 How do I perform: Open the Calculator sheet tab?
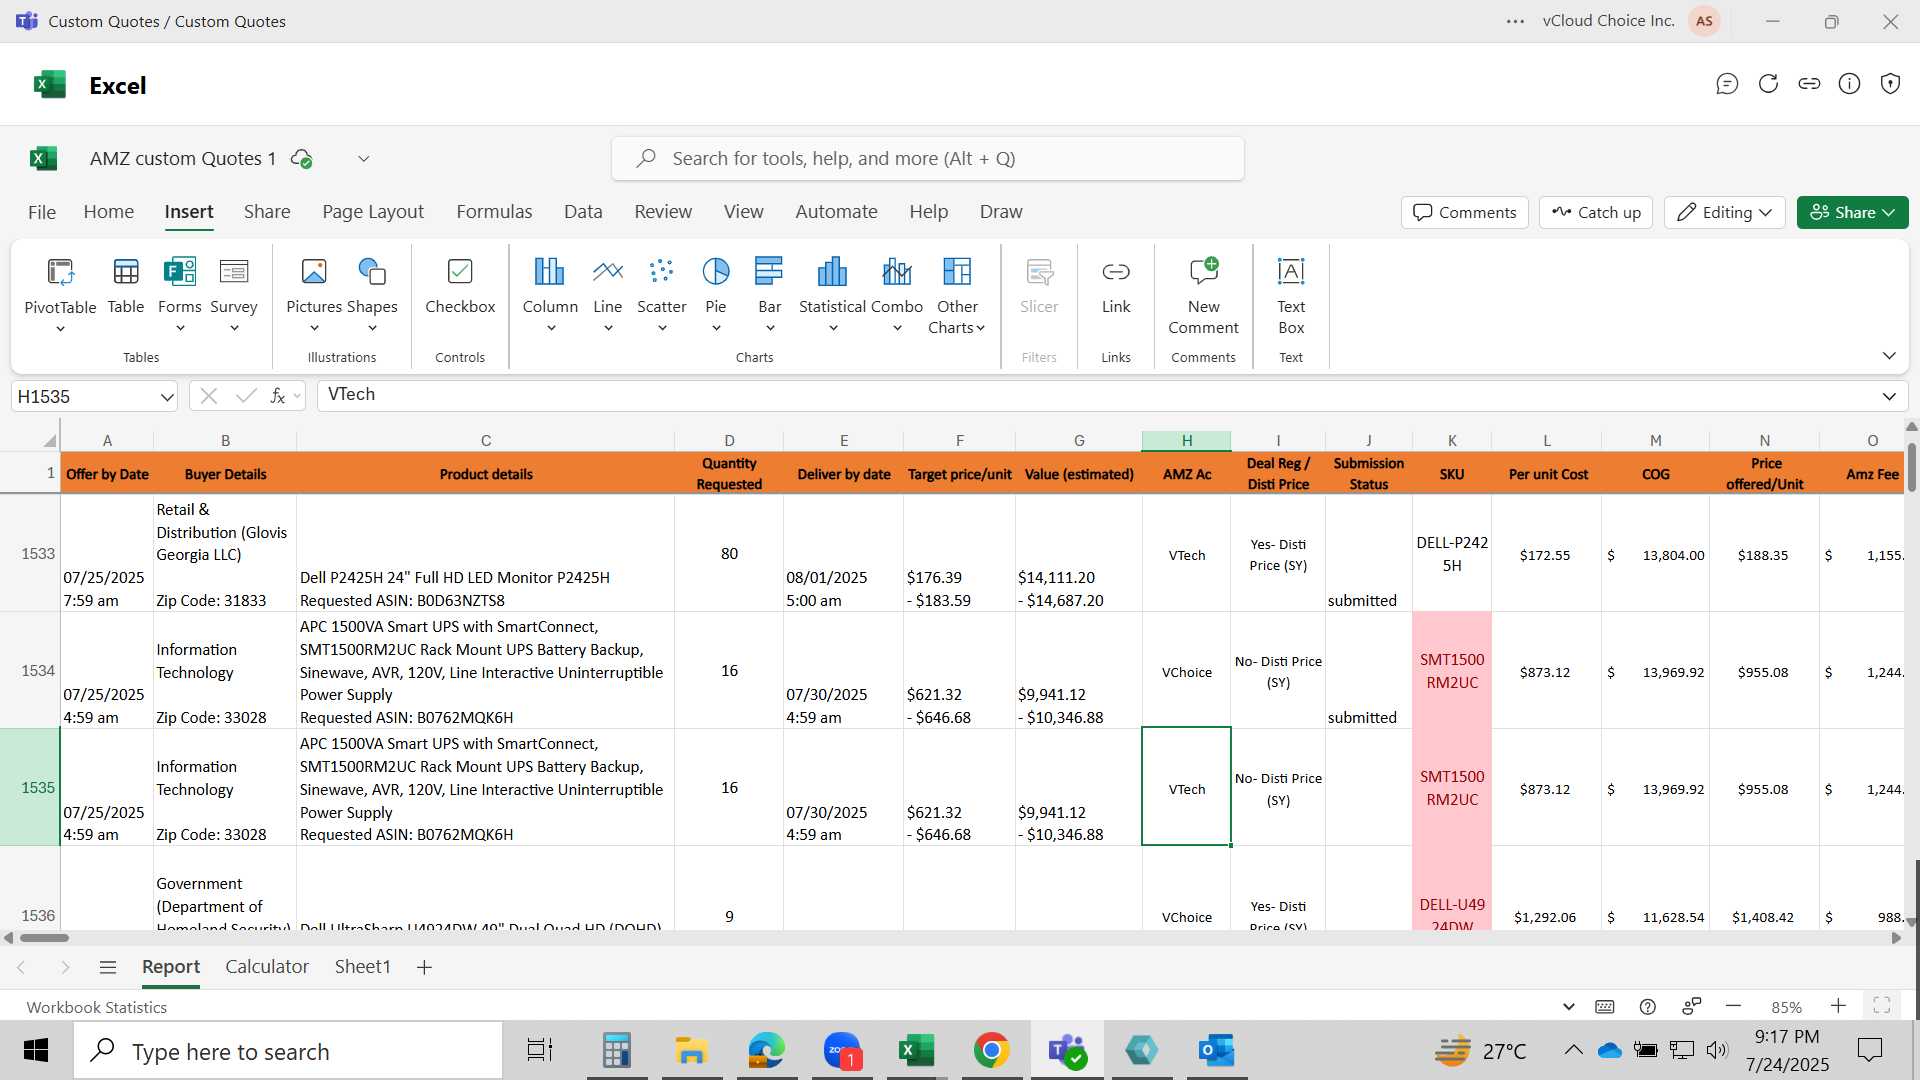click(x=267, y=967)
